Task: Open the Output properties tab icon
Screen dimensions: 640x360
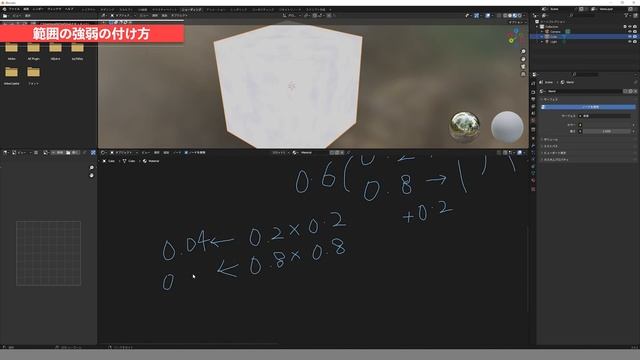Action: [x=533, y=99]
